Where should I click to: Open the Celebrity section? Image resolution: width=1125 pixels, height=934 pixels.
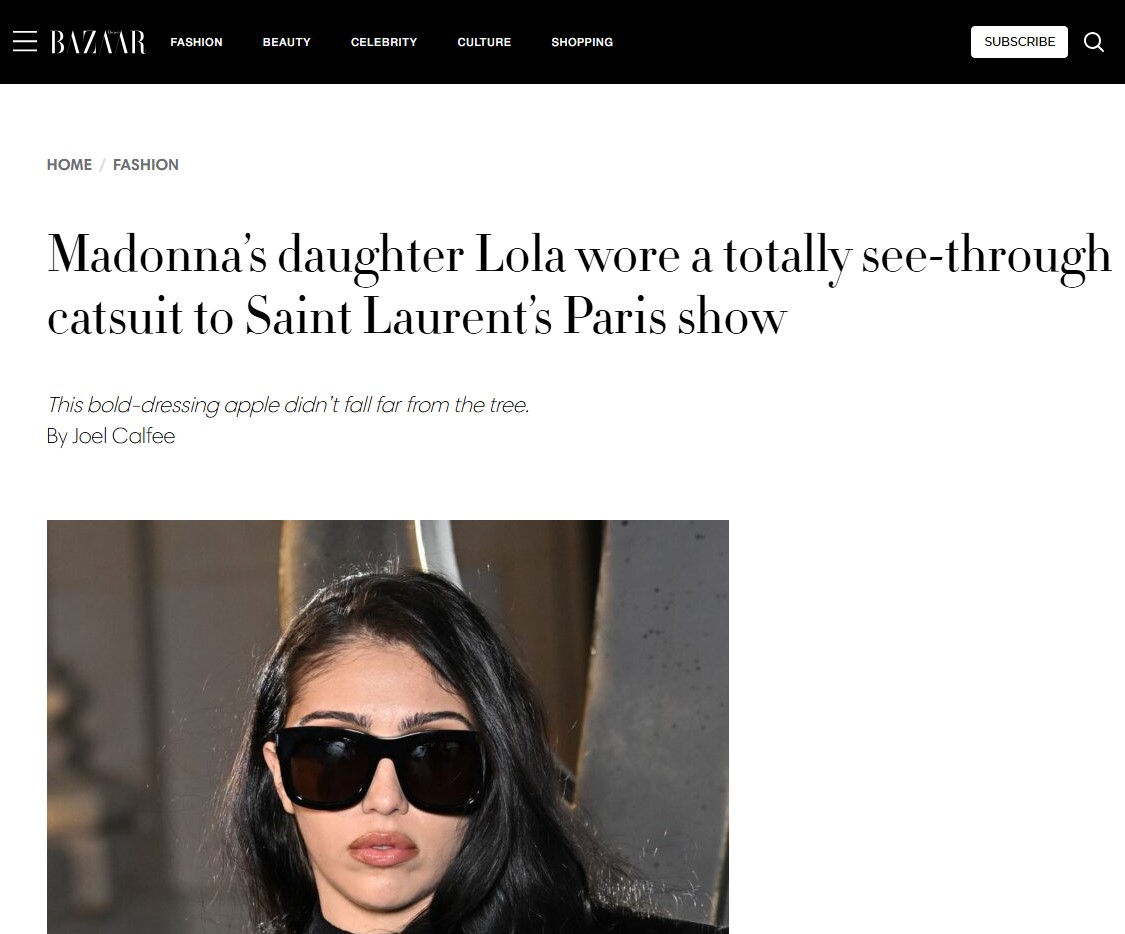384,42
